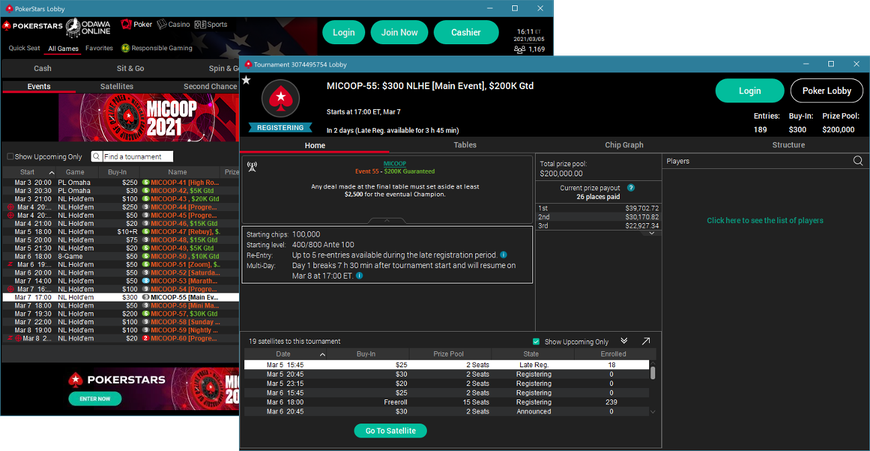The width and height of the screenshot is (870, 451).
Task: Click the Responsible Gaming green icon
Action: click(125, 48)
